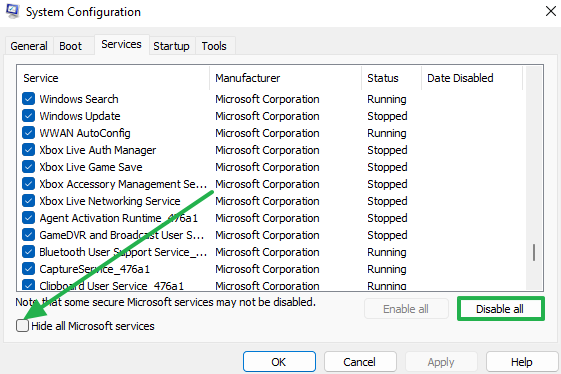This screenshot has height=374, width=561.
Task: Uncheck the Bluetooth User Support Service checkbox
Action: 28,252
